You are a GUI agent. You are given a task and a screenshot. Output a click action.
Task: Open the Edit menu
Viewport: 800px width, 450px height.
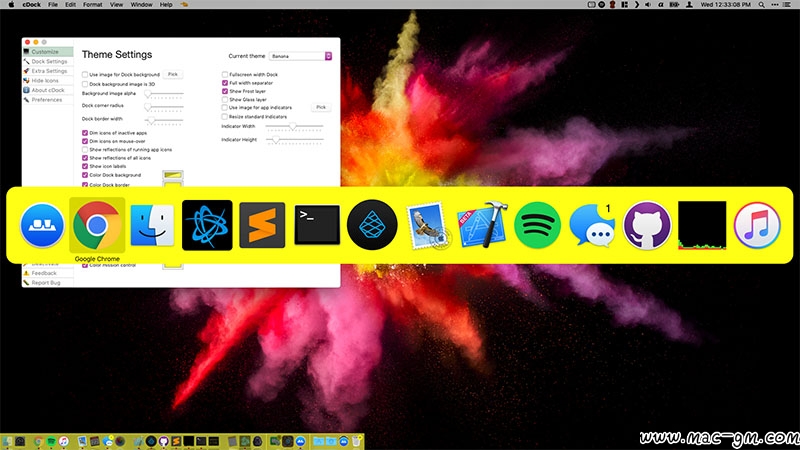coord(70,5)
